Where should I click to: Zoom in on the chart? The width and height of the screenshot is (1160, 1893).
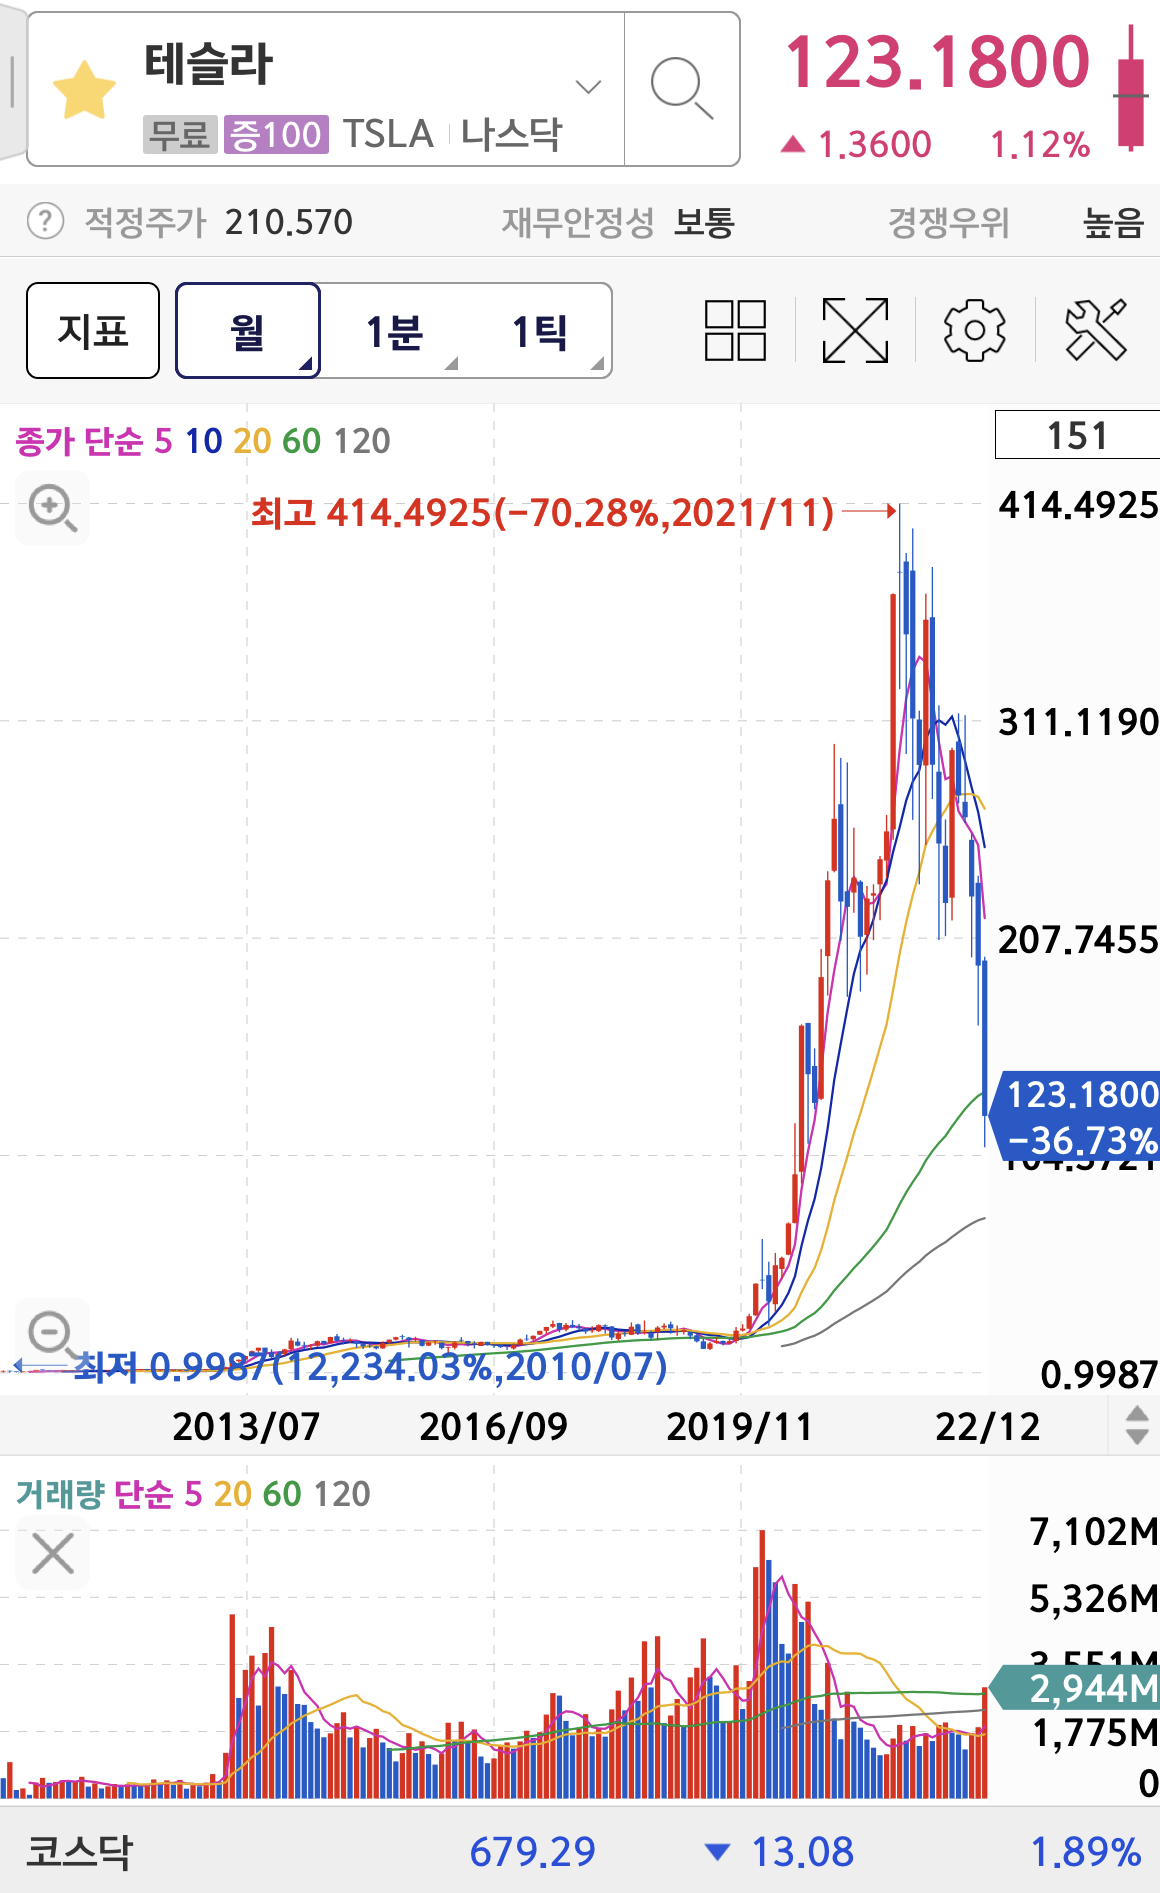[52, 508]
